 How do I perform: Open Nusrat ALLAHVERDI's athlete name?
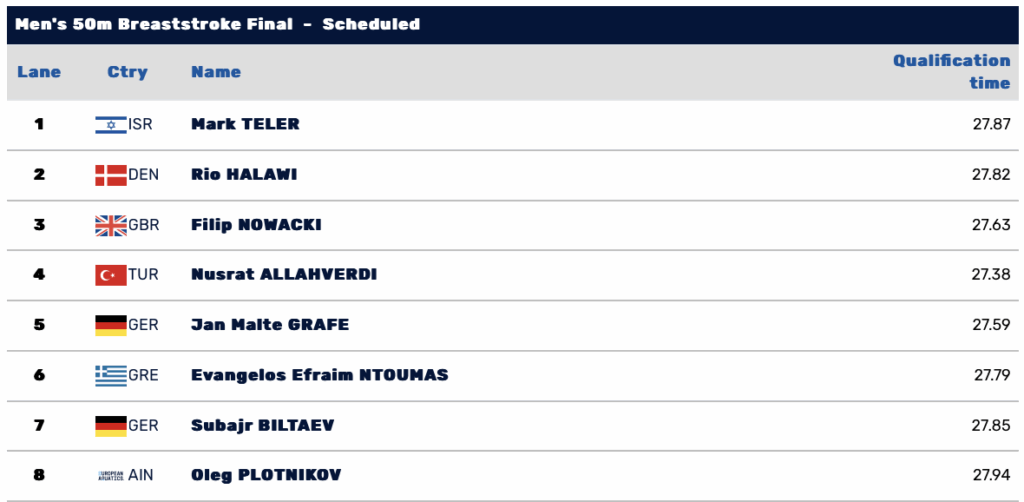pyautogui.click(x=283, y=275)
